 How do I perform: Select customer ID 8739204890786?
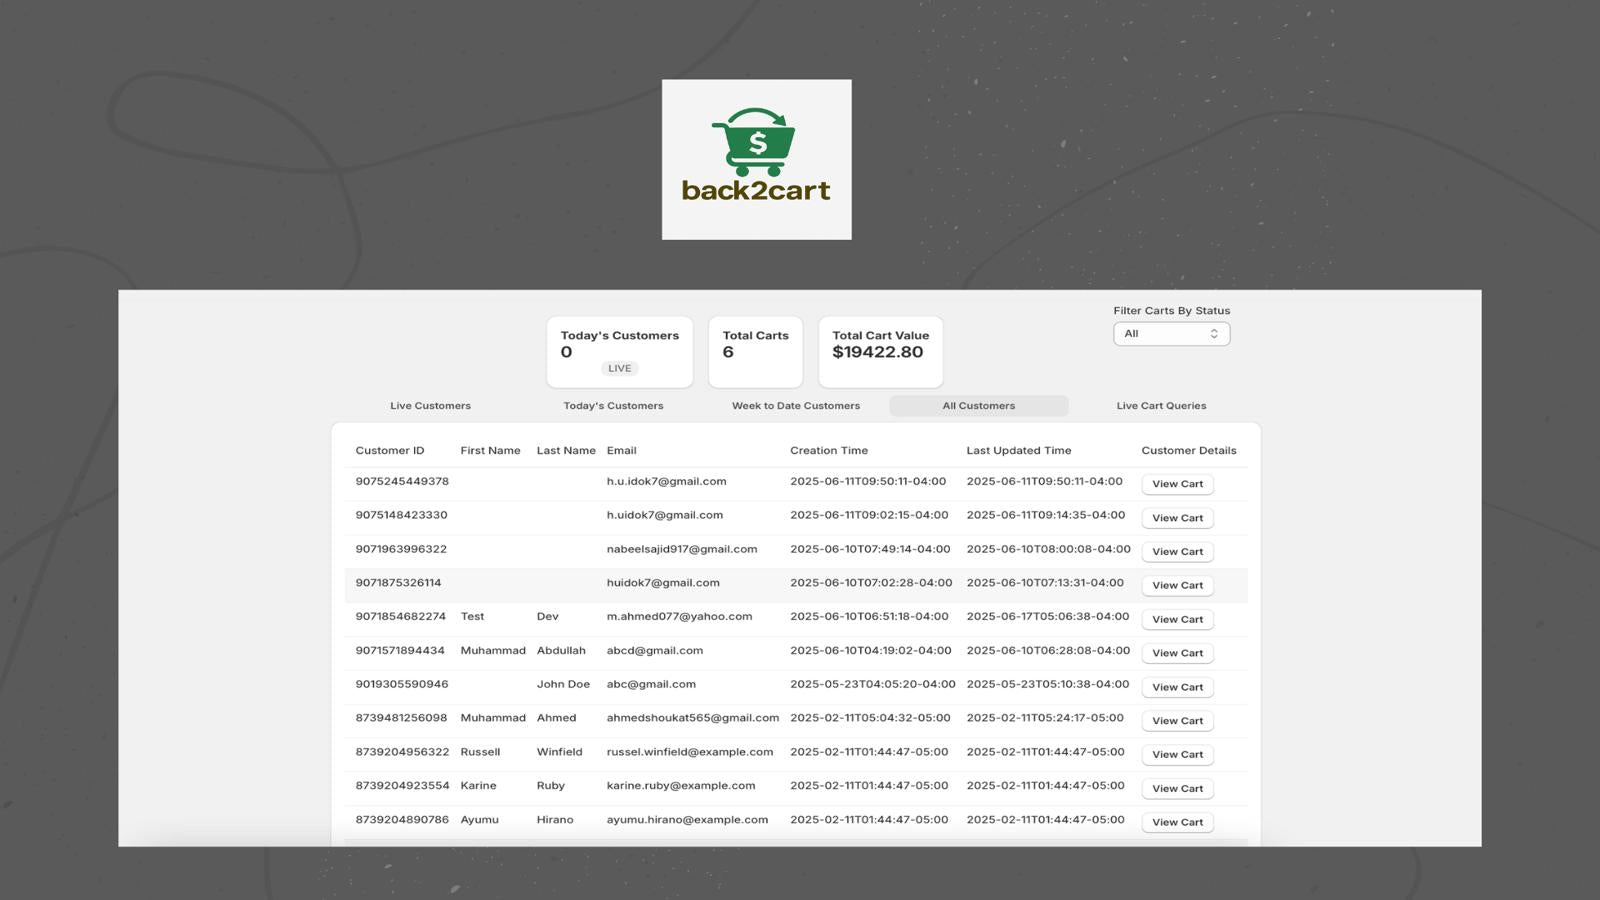tap(402, 820)
